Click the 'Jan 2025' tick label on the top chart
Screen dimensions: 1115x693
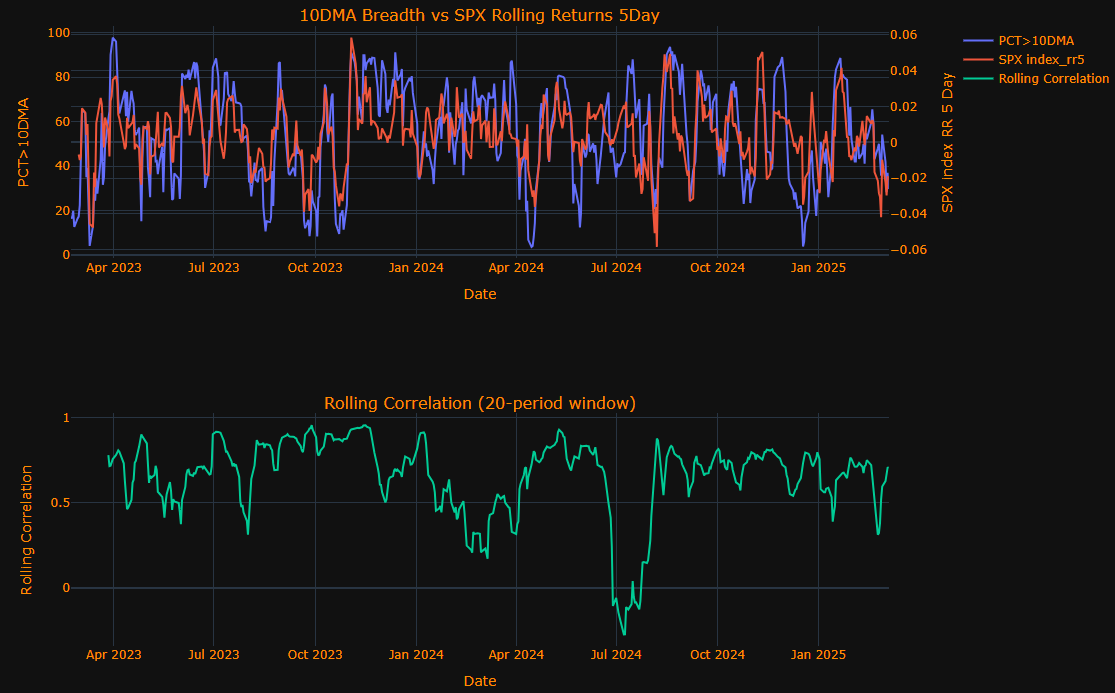tap(818, 268)
